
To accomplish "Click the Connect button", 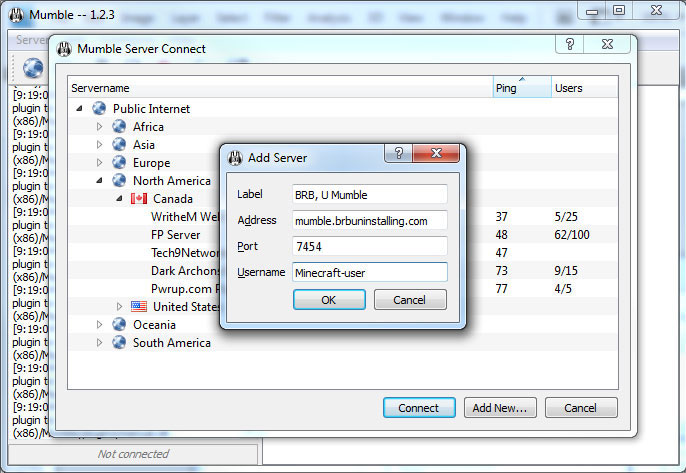I will point(419,407).
